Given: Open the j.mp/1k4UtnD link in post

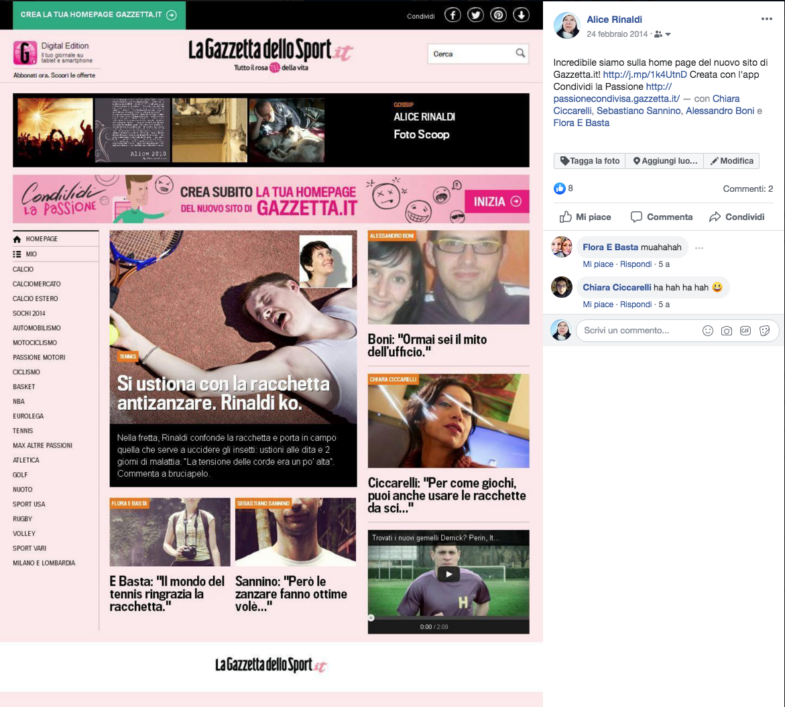Looking at the screenshot, I should (645, 75).
